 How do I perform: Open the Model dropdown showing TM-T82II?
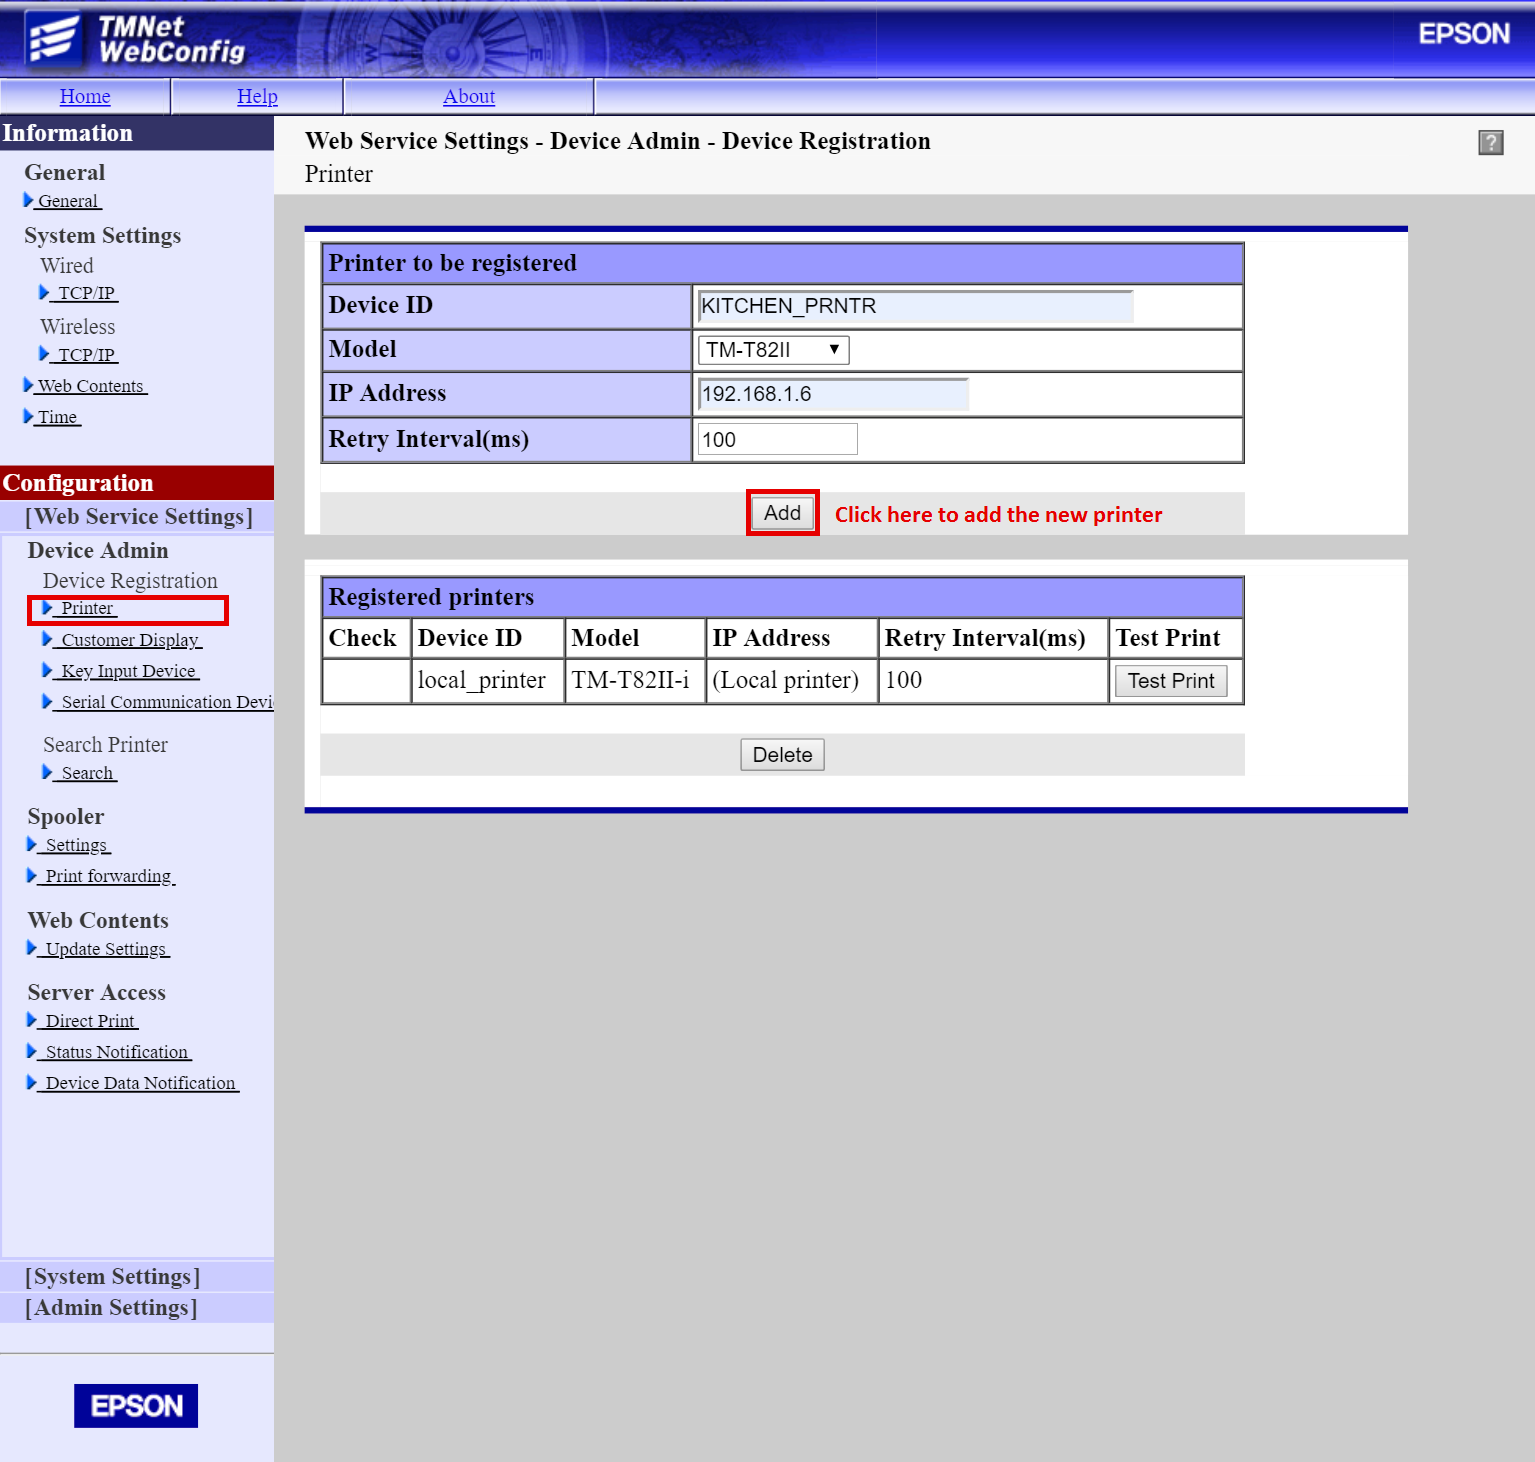click(773, 350)
